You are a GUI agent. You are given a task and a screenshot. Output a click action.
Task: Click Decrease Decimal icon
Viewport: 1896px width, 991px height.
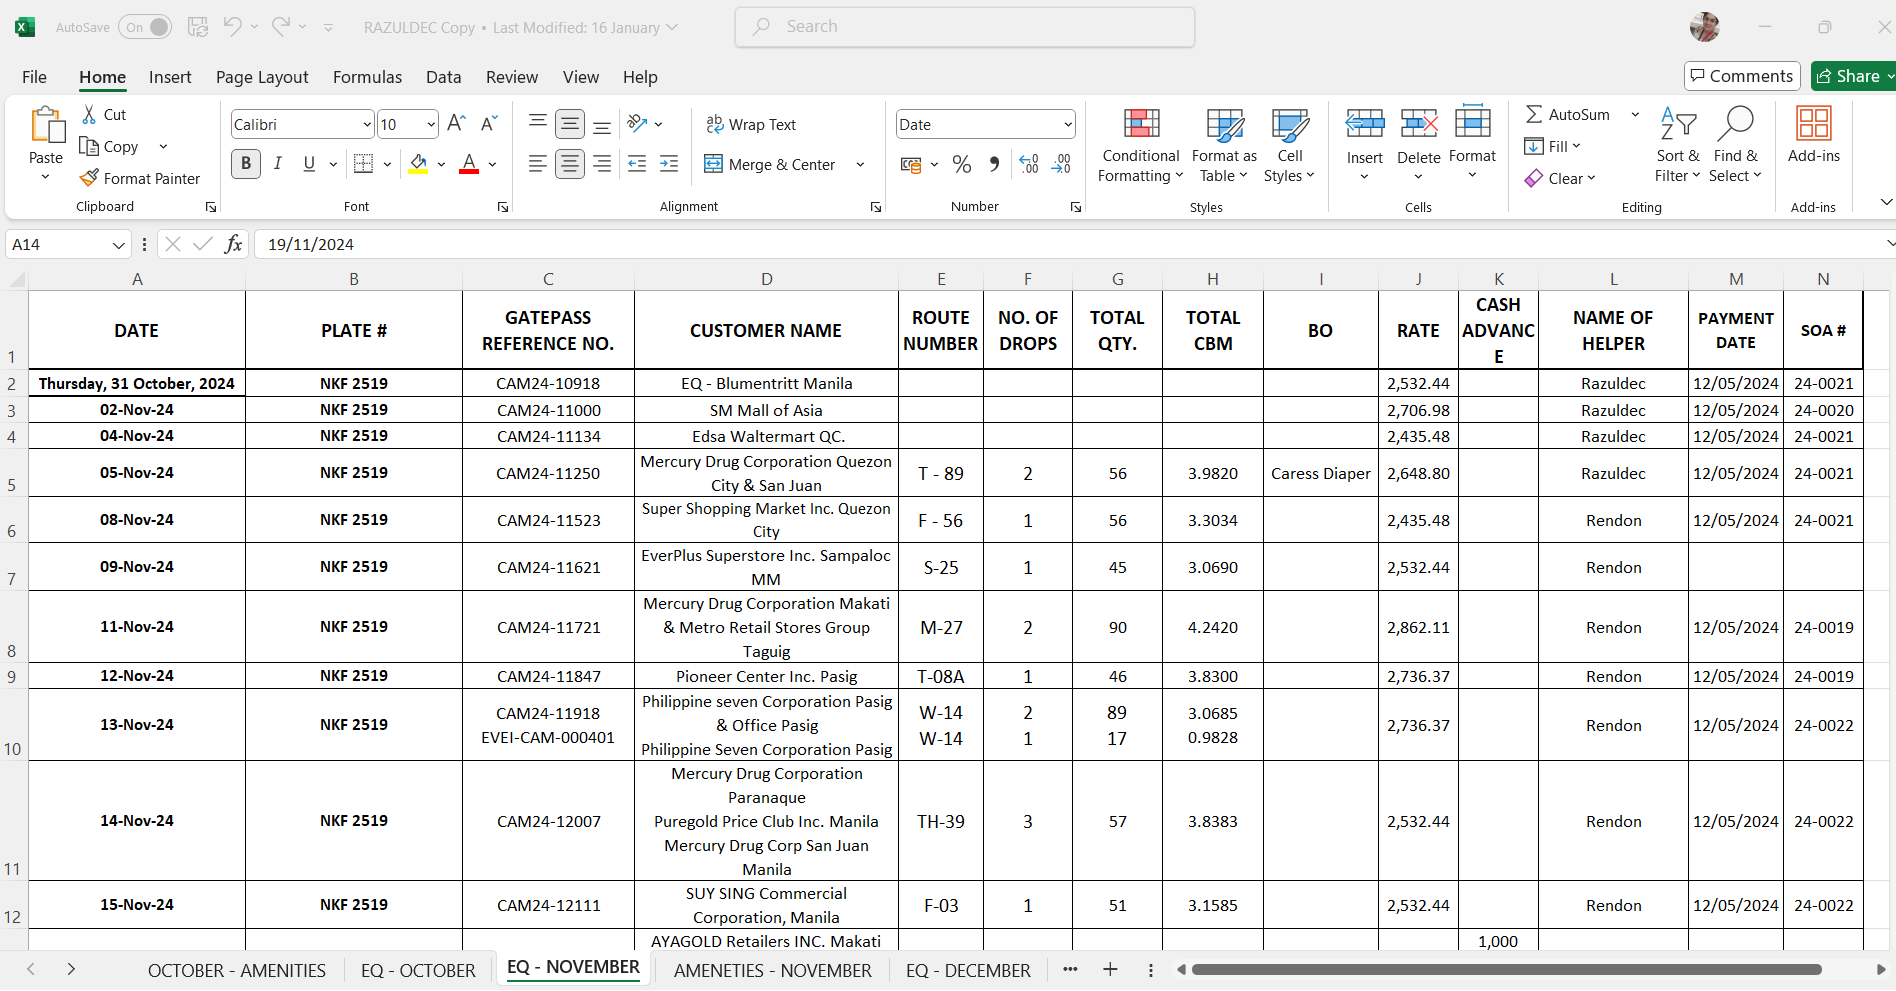[1061, 164]
